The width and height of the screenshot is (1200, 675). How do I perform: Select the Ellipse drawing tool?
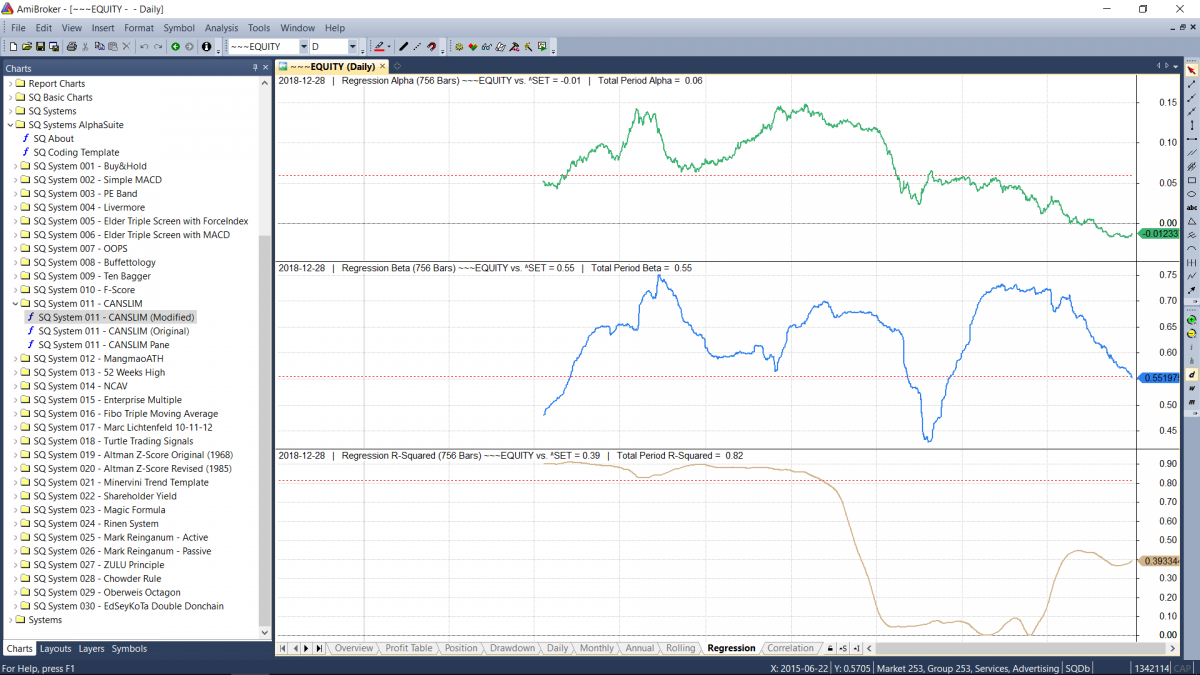[1192, 194]
